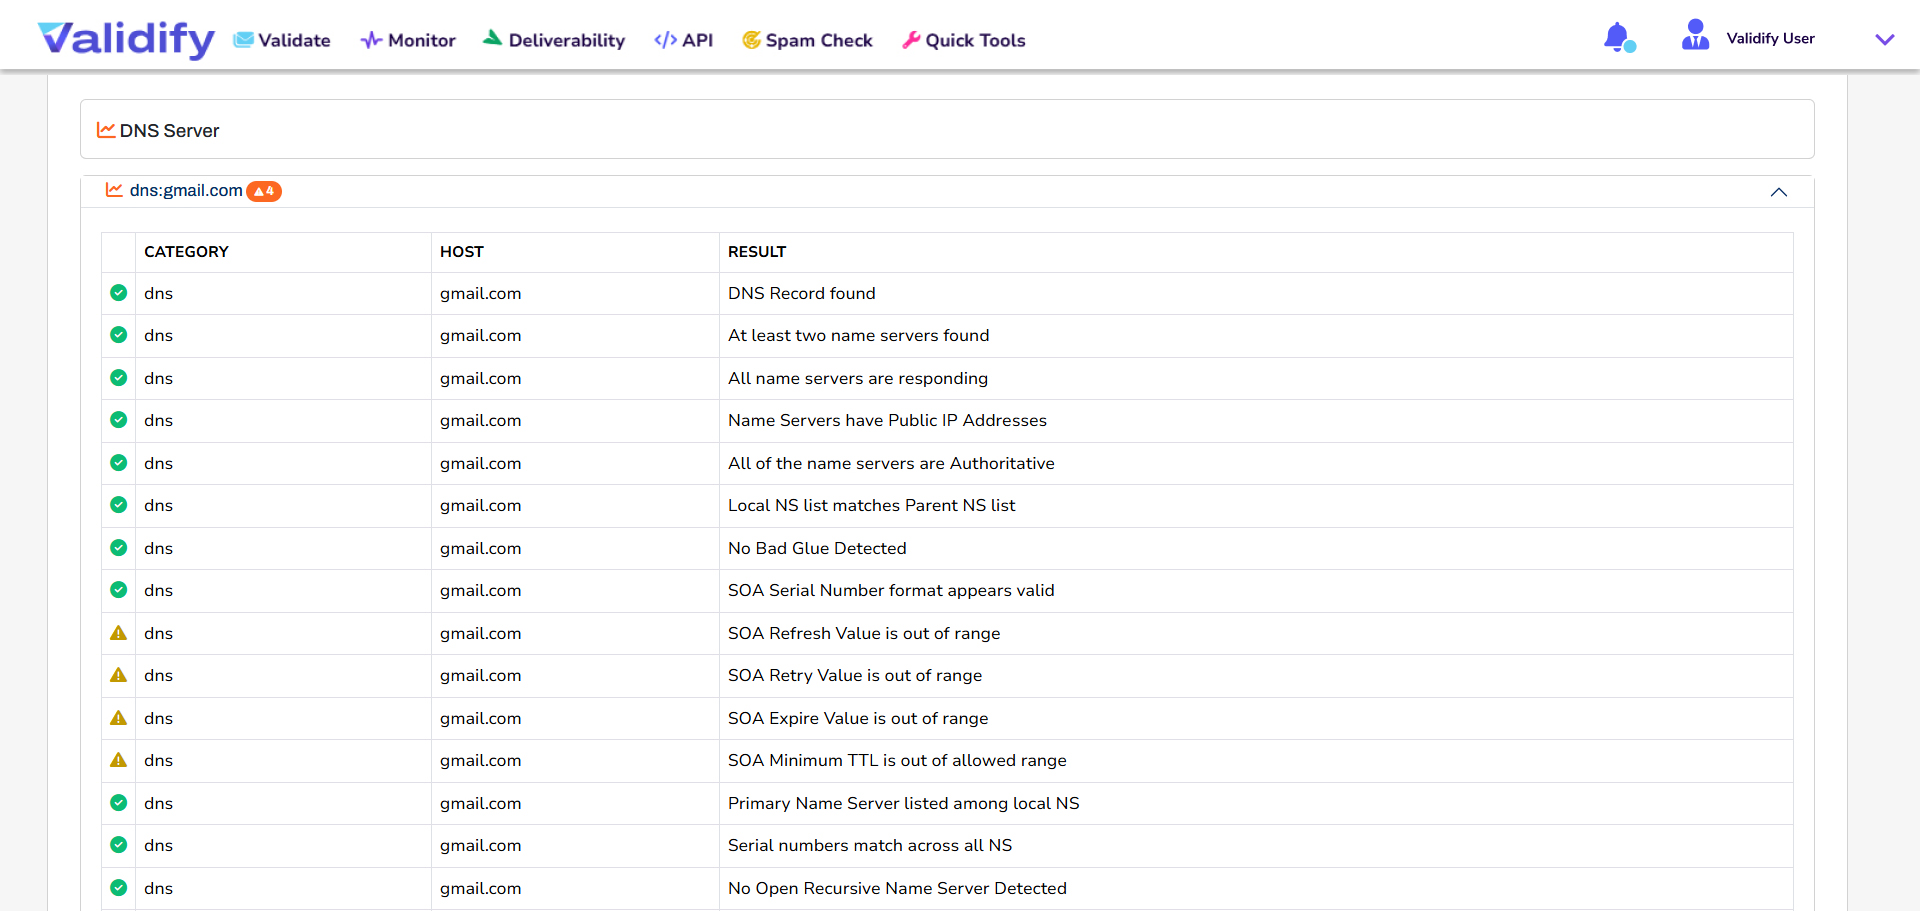This screenshot has width=1920, height=911.
Task: Click green check icon for DNS Record found
Action: point(119,293)
